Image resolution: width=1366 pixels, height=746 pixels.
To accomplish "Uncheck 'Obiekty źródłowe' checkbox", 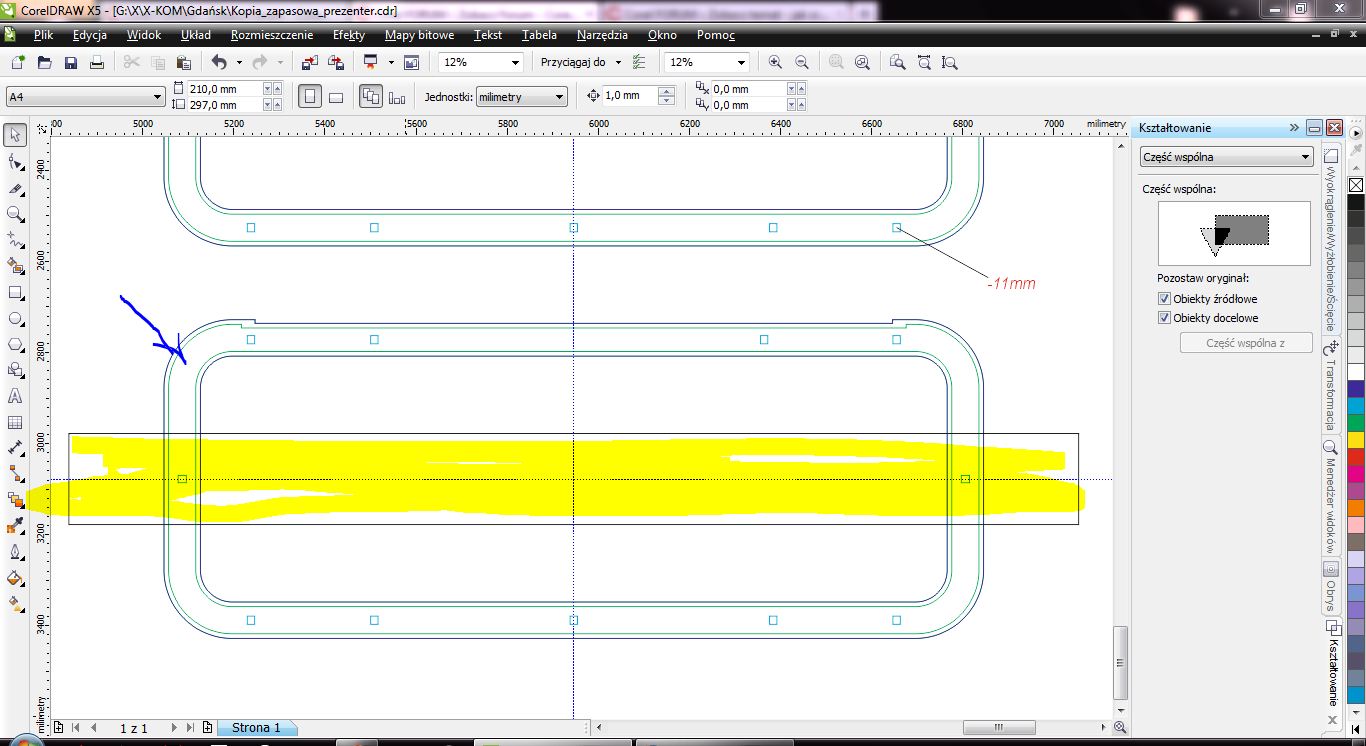I will coord(1164,299).
